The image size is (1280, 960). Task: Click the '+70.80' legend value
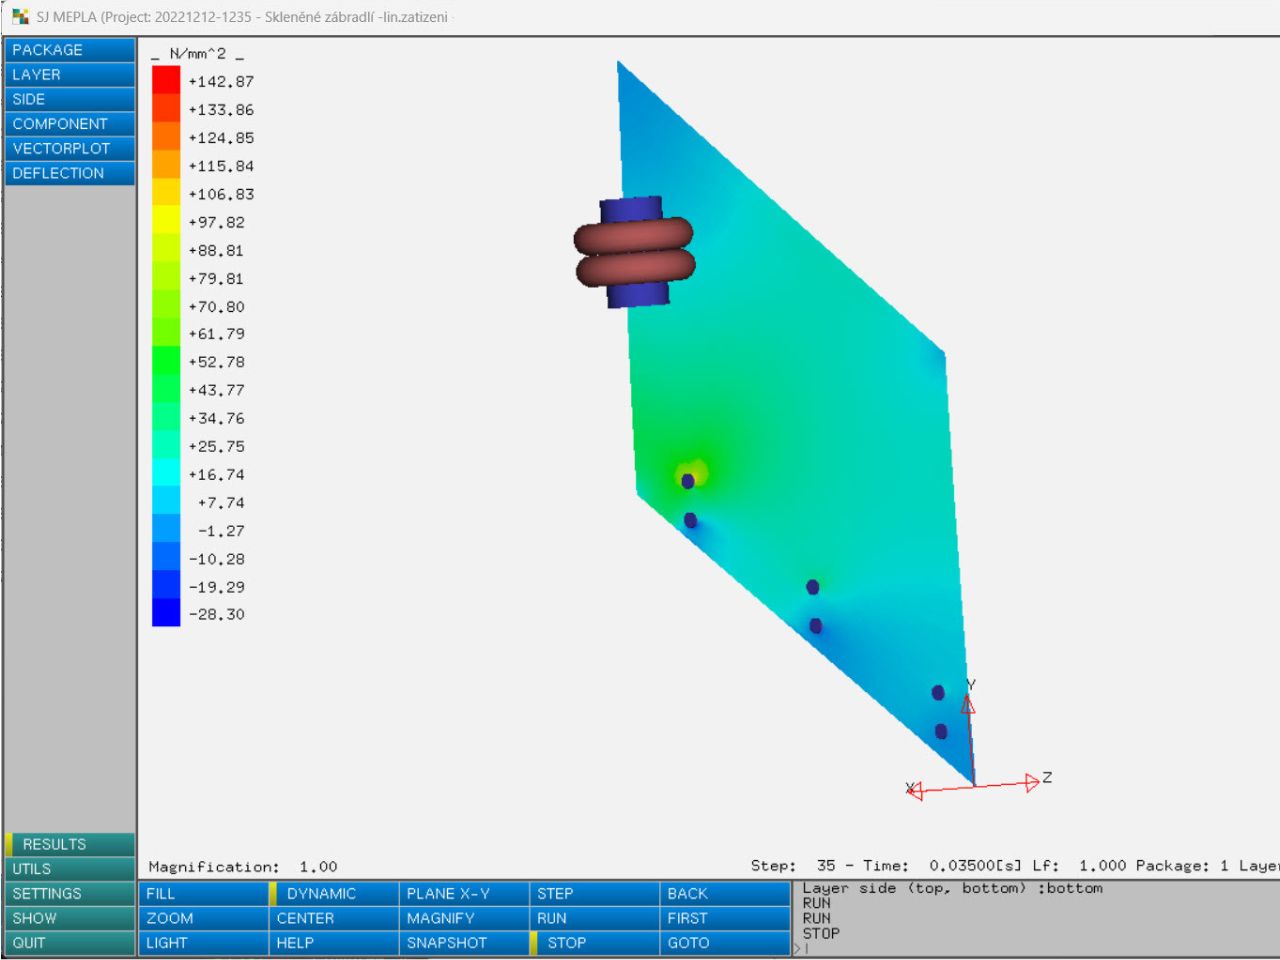(216, 307)
